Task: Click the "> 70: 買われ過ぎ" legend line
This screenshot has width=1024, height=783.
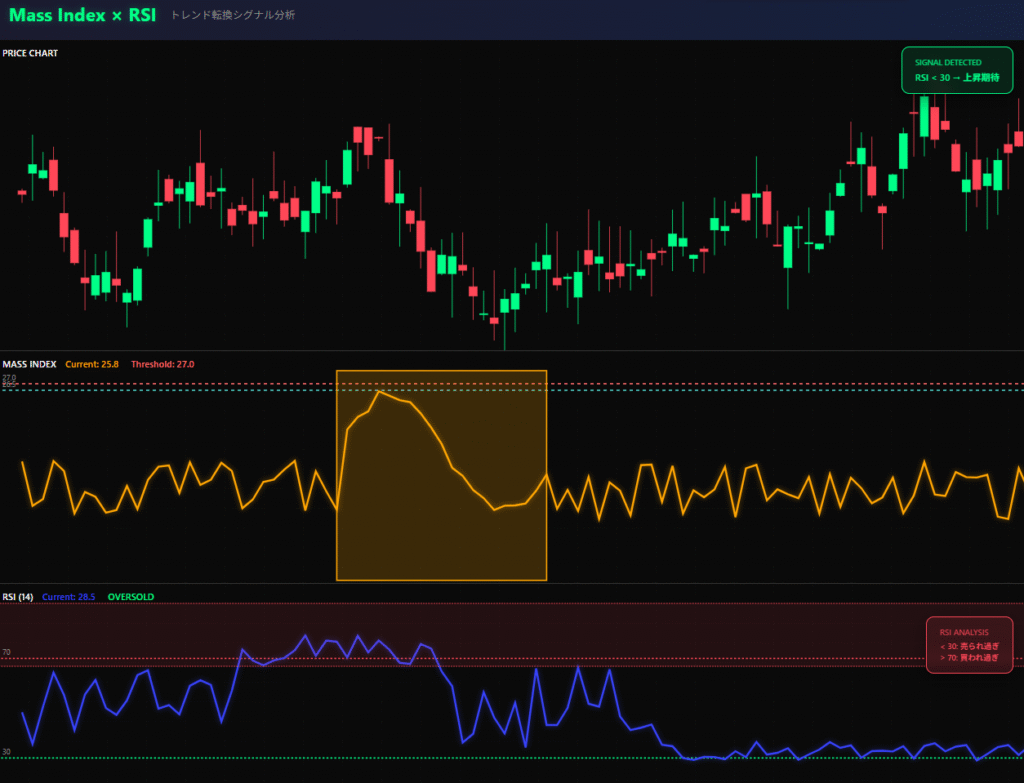Action: coord(969,658)
